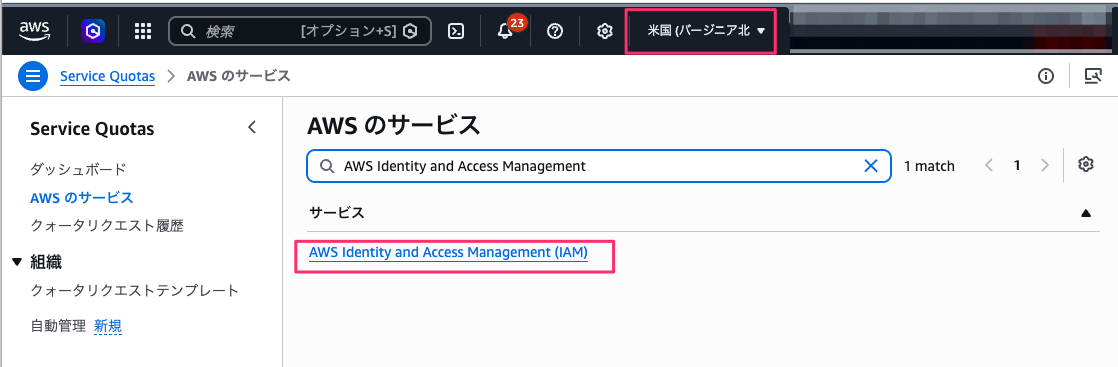1118x367 pixels.
Task: Open the US Virginia region dropdown
Action: pyautogui.click(x=705, y=31)
